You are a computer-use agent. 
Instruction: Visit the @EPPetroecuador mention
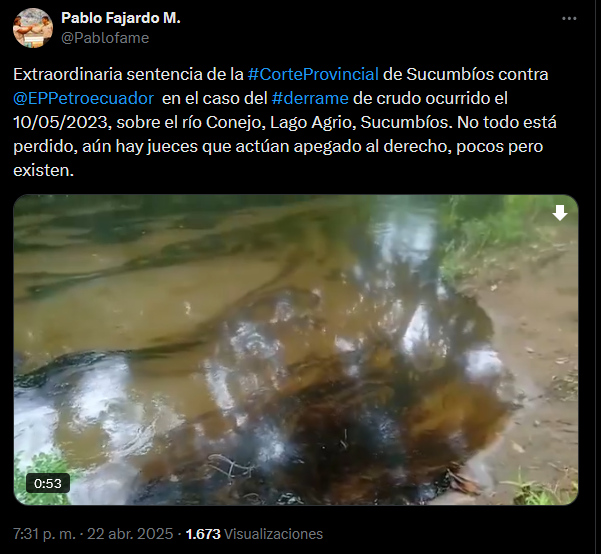pos(83,99)
